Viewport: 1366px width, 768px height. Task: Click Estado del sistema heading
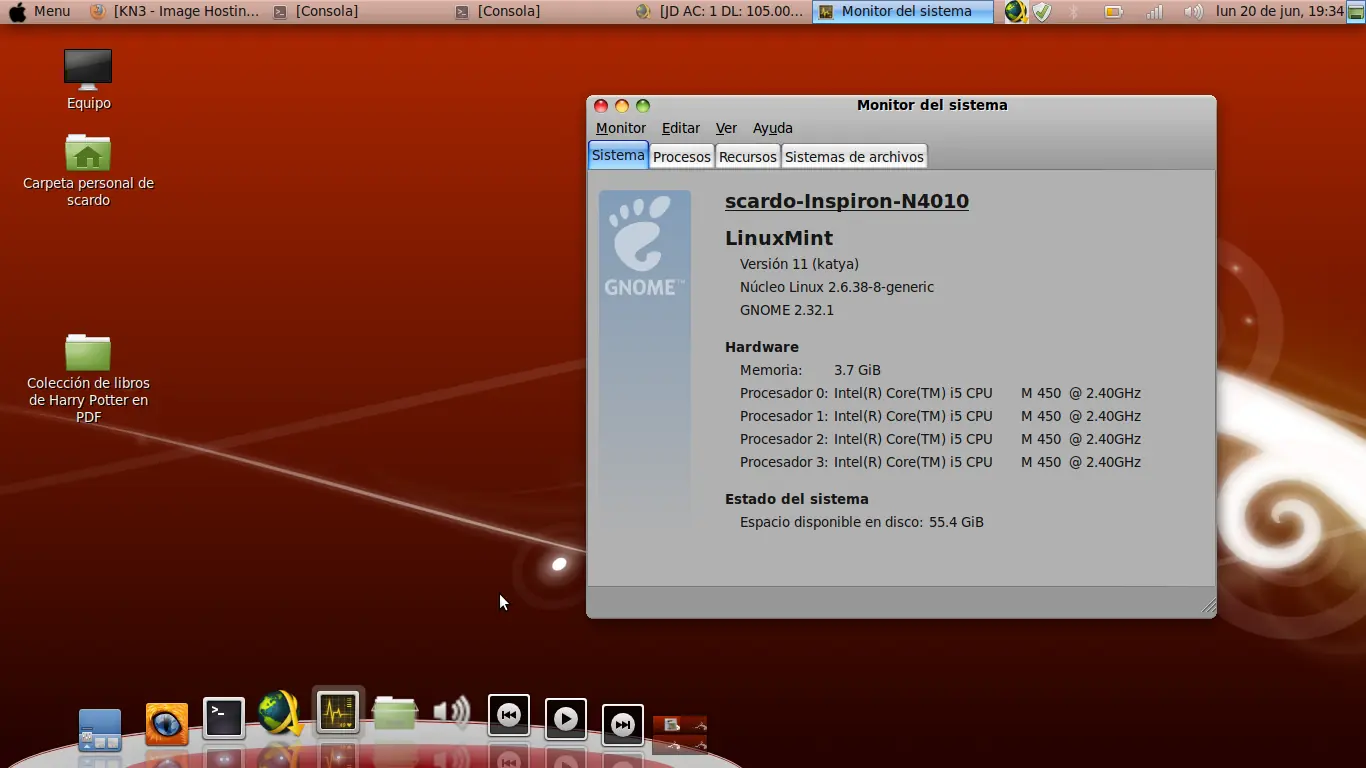[x=797, y=499]
